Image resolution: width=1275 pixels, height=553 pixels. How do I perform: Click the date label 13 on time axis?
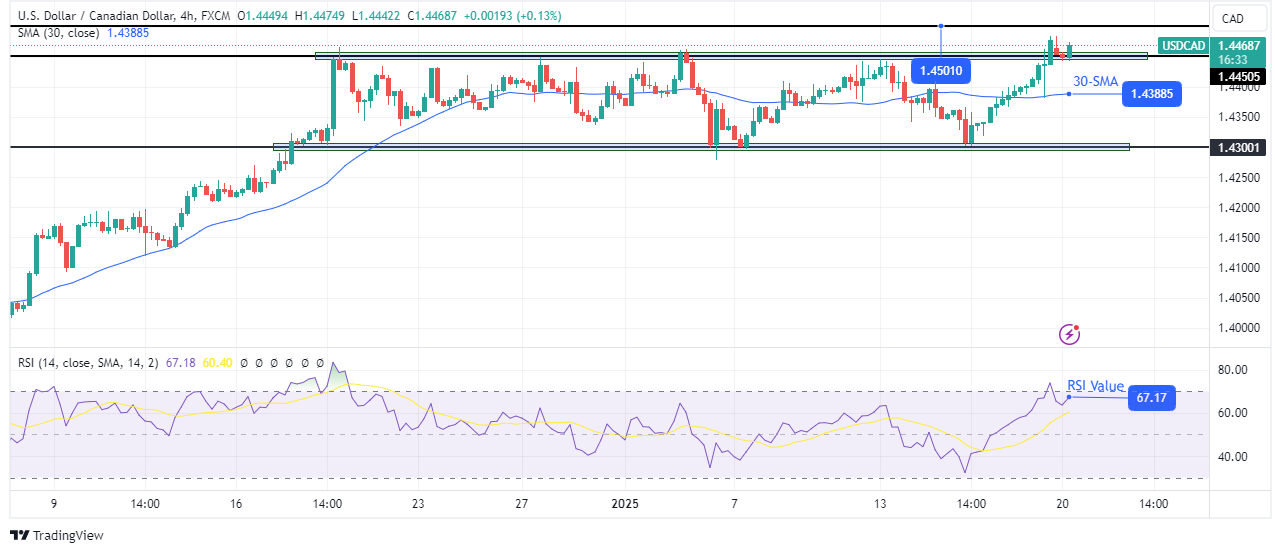coord(880,505)
